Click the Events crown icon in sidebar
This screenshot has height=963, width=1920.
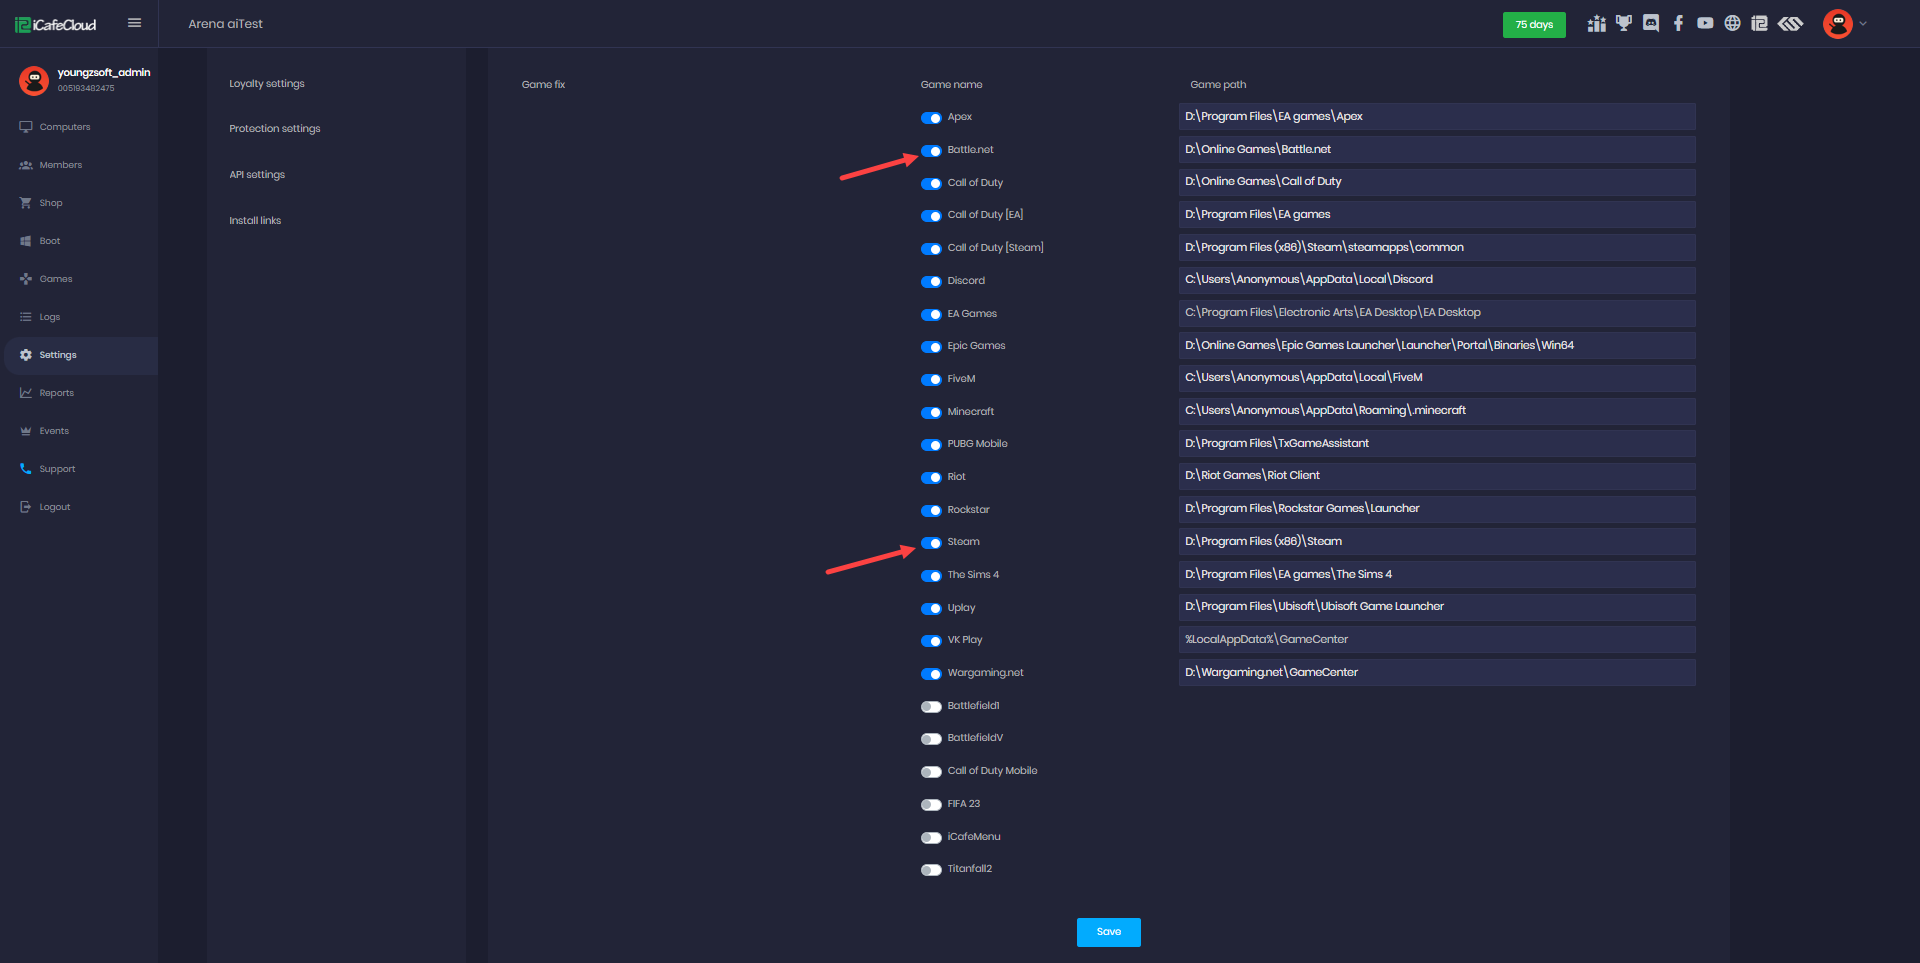pyautogui.click(x=26, y=431)
